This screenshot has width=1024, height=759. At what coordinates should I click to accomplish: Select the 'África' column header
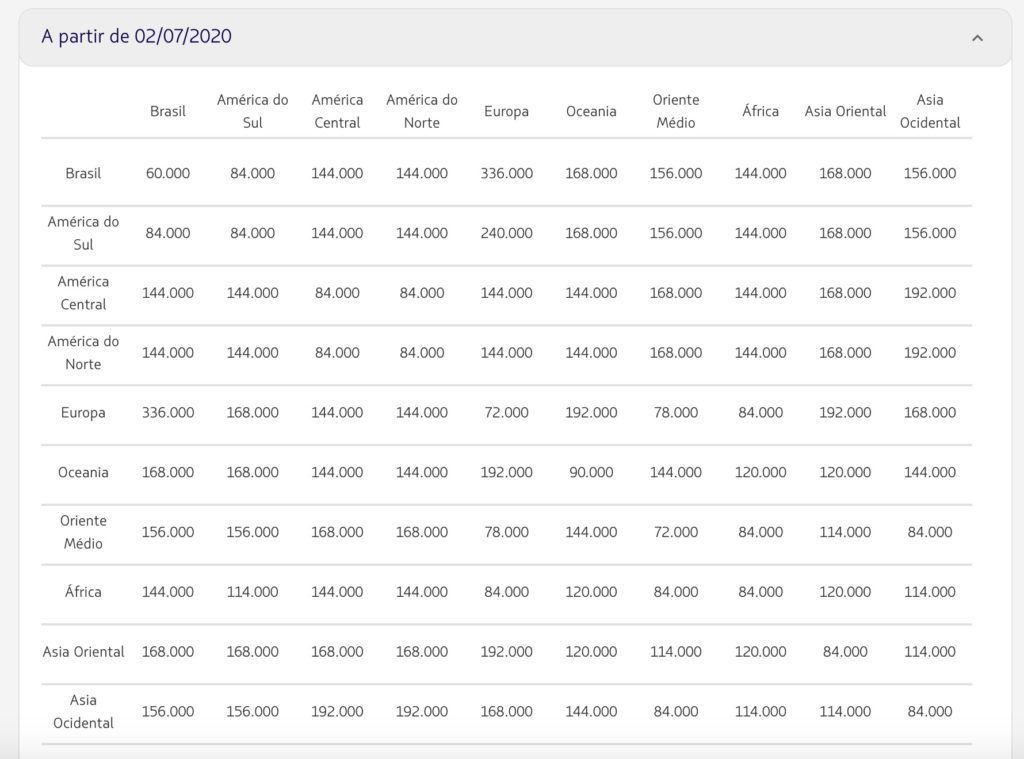point(760,111)
